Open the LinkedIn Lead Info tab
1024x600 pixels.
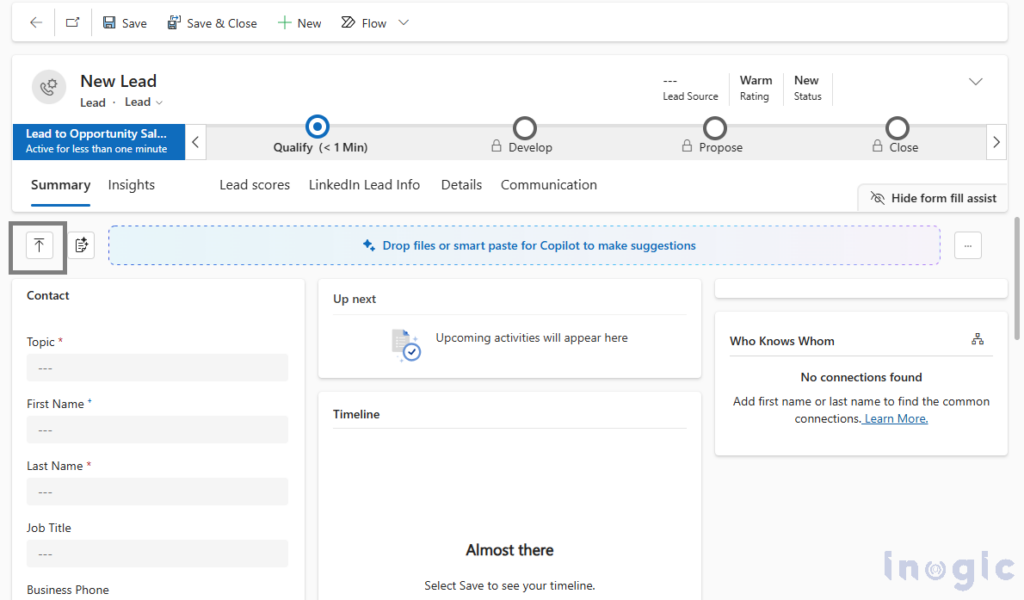364,185
